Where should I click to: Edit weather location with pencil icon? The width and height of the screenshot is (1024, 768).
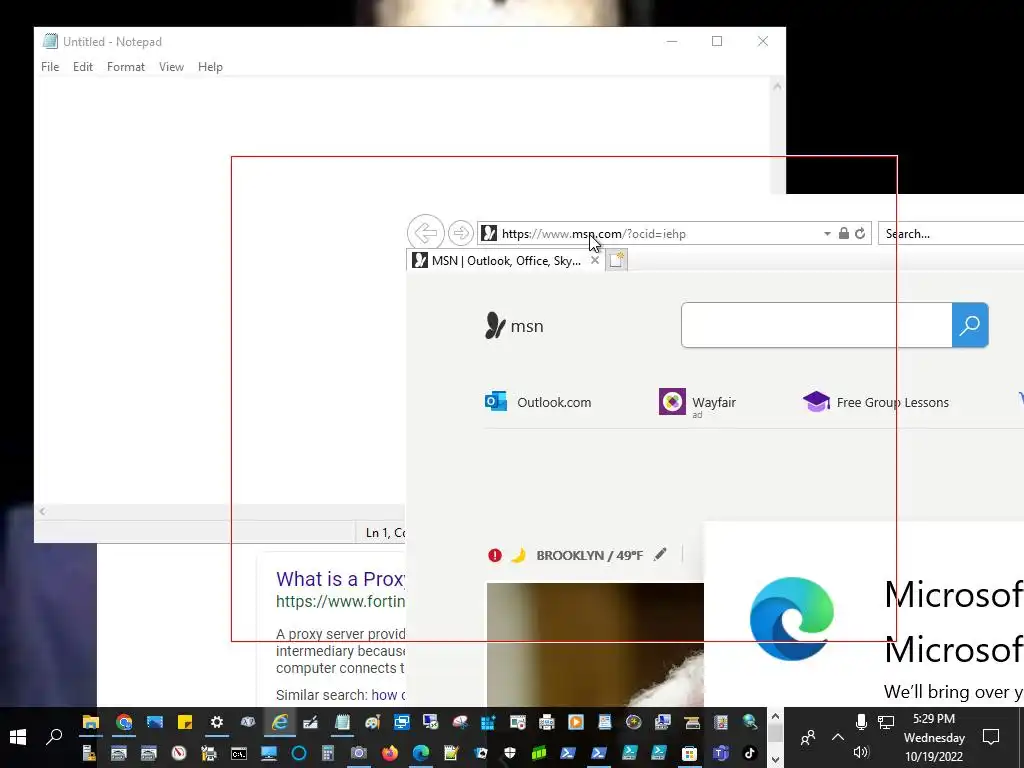[660, 554]
